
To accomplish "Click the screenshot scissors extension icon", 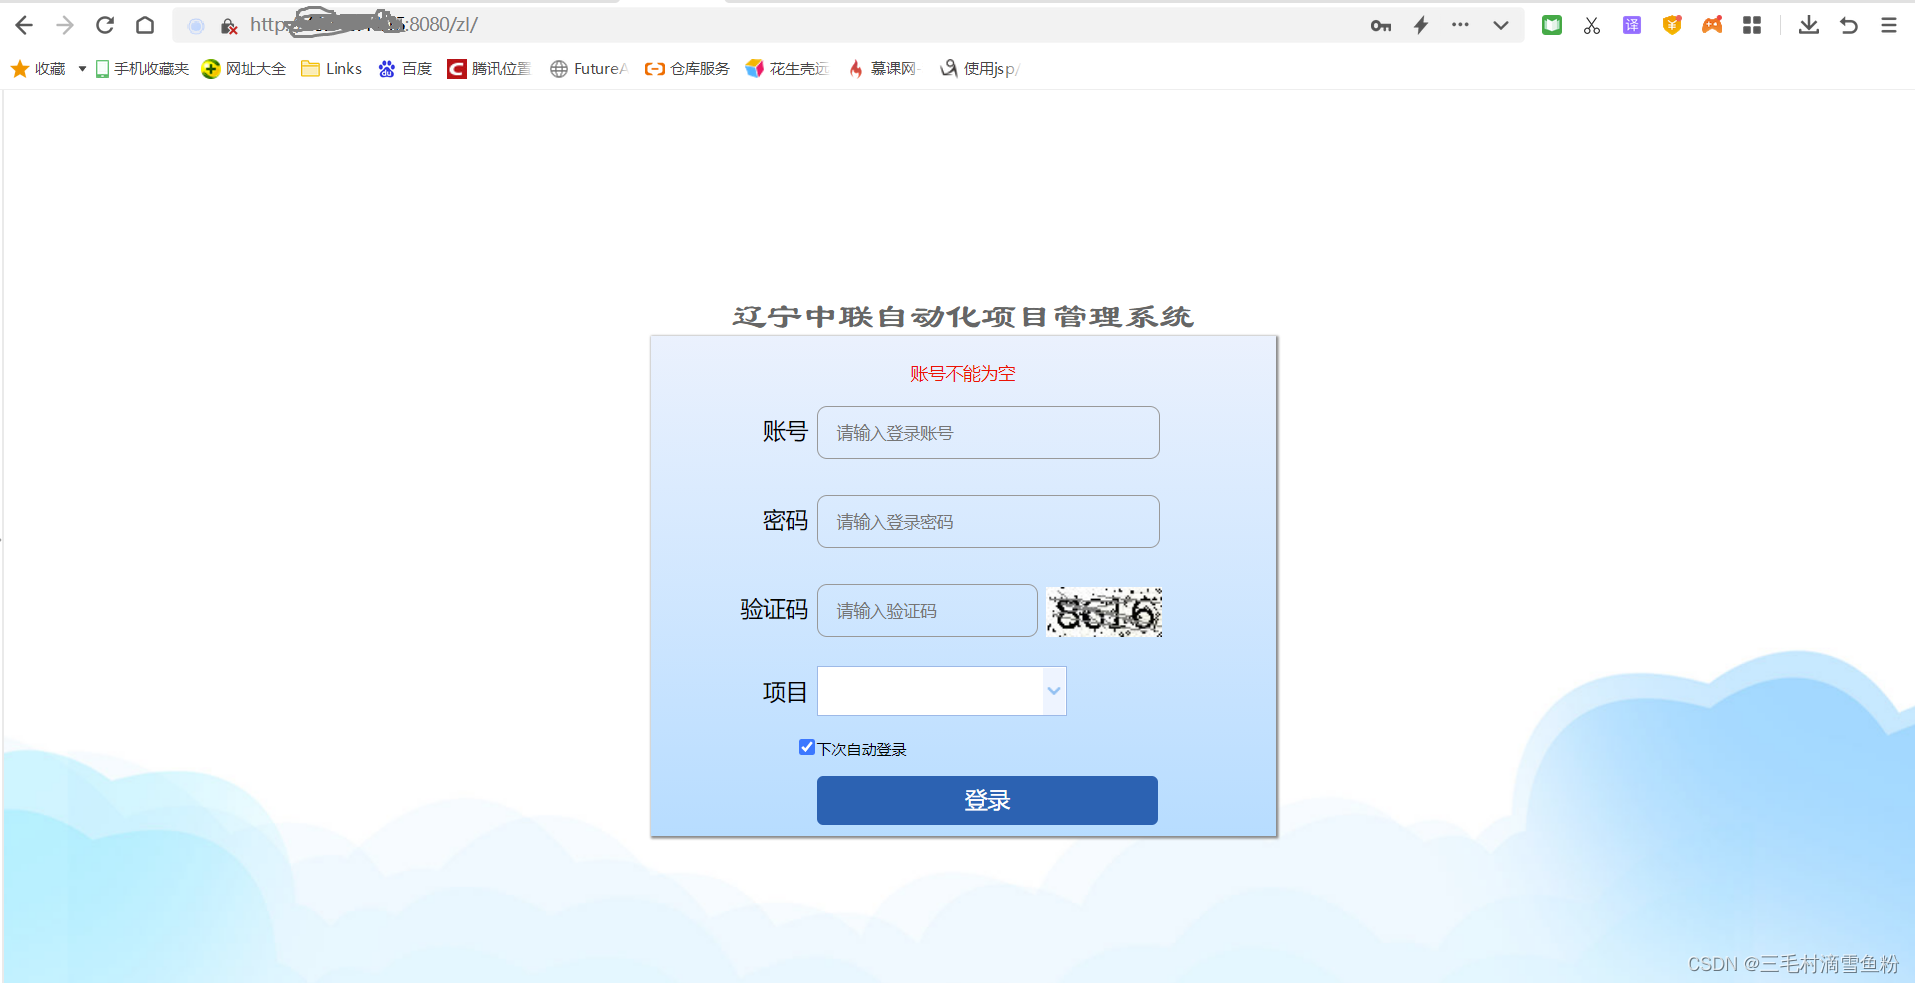I will click(1591, 24).
